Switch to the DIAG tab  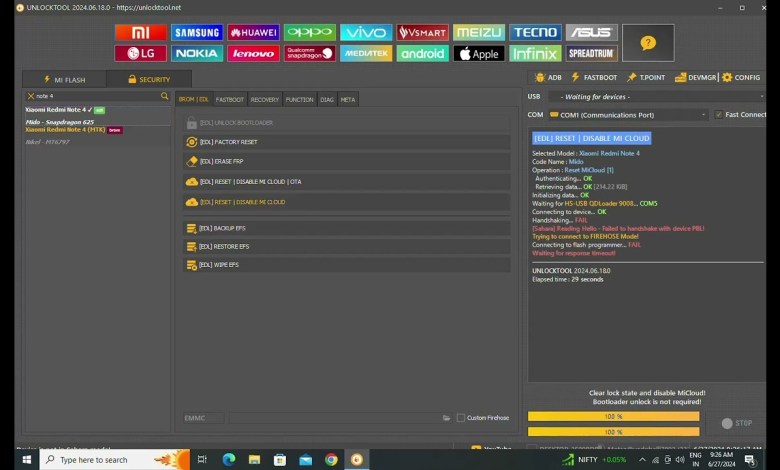coord(327,99)
